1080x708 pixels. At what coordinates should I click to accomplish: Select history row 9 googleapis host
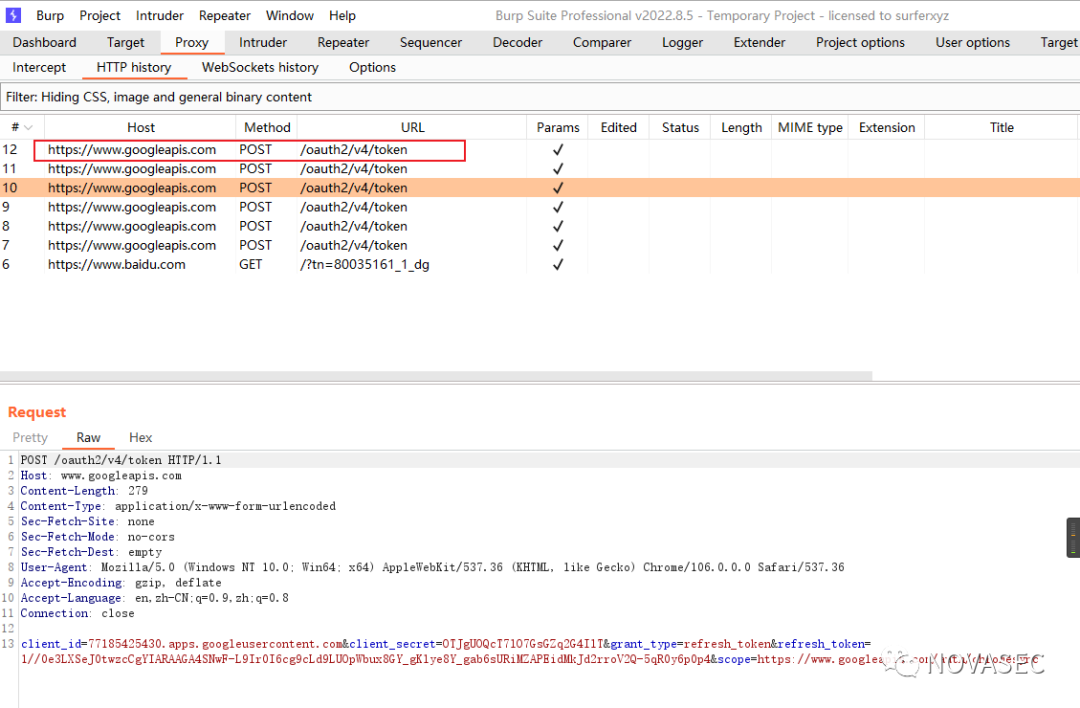tap(132, 207)
